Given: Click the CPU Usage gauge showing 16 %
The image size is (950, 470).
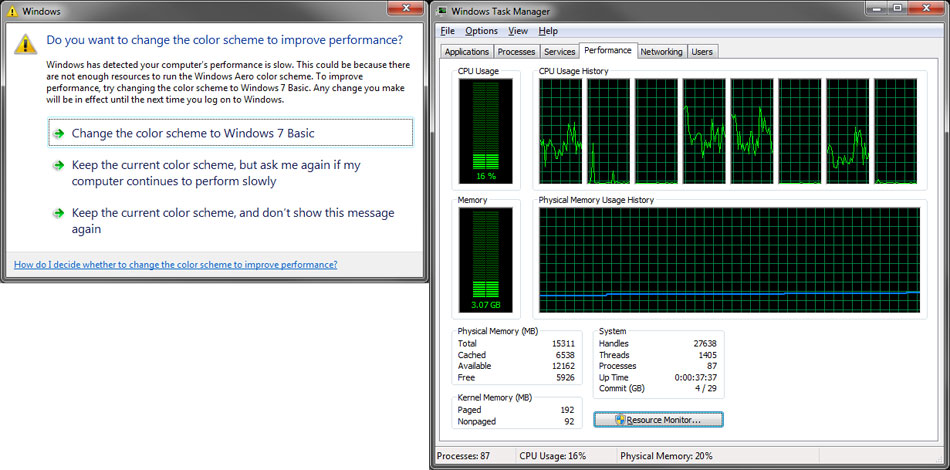Looking at the screenshot, I should click(x=485, y=131).
